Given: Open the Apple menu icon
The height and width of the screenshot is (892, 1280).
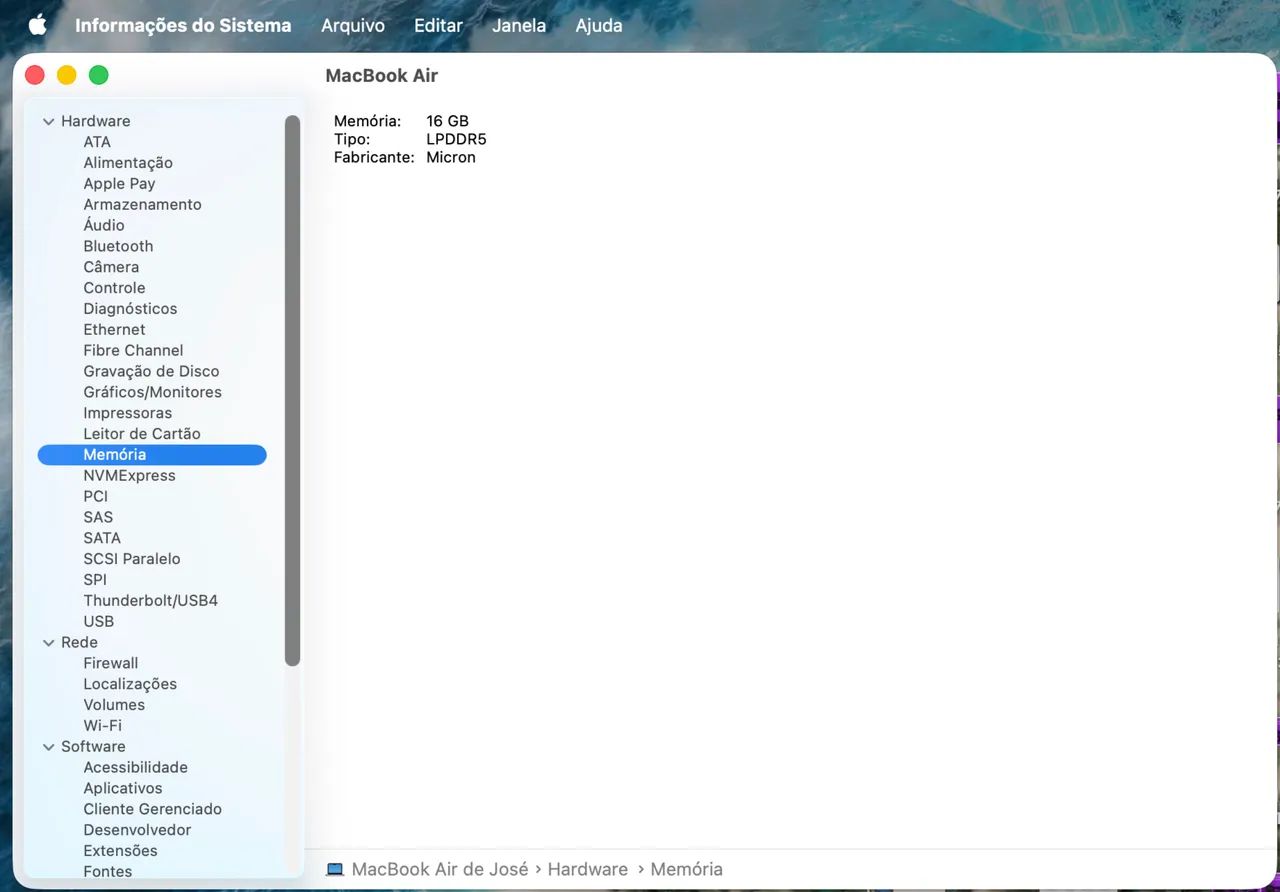Looking at the screenshot, I should tap(37, 25).
